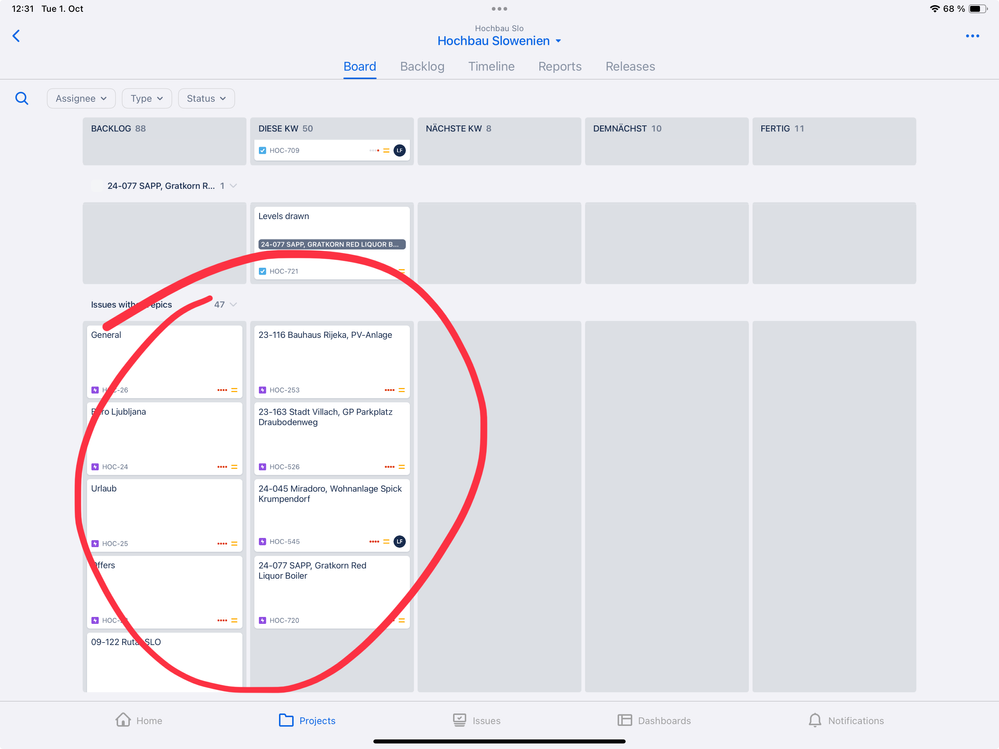999x749 pixels.
Task: Open the board search magnifier icon
Action: pyautogui.click(x=22, y=98)
